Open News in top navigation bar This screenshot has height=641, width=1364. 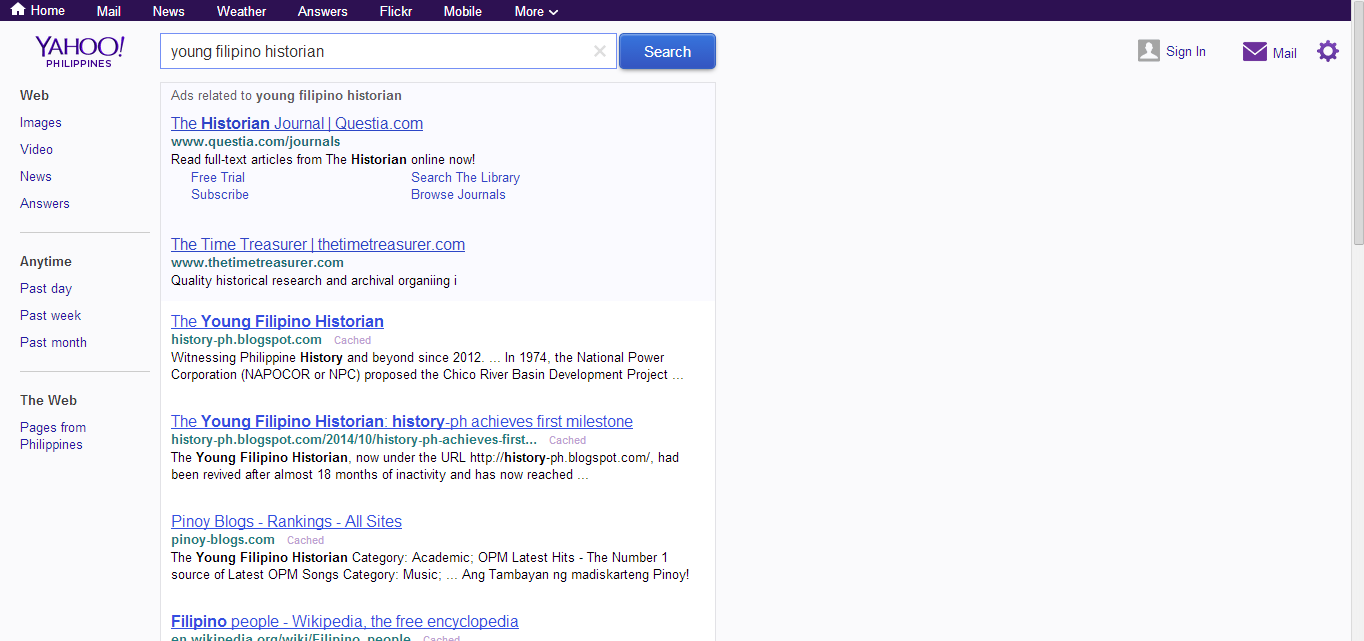(168, 11)
